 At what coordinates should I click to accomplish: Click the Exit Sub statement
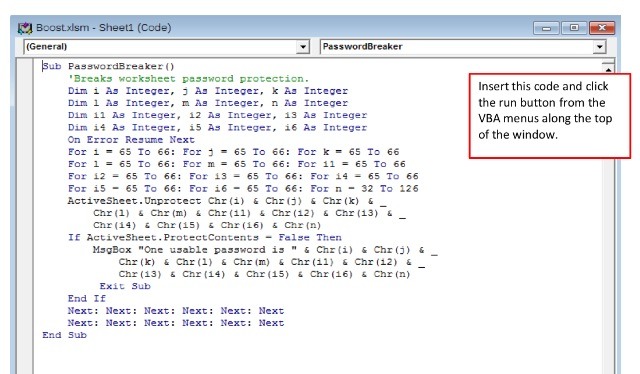[x=125, y=286]
